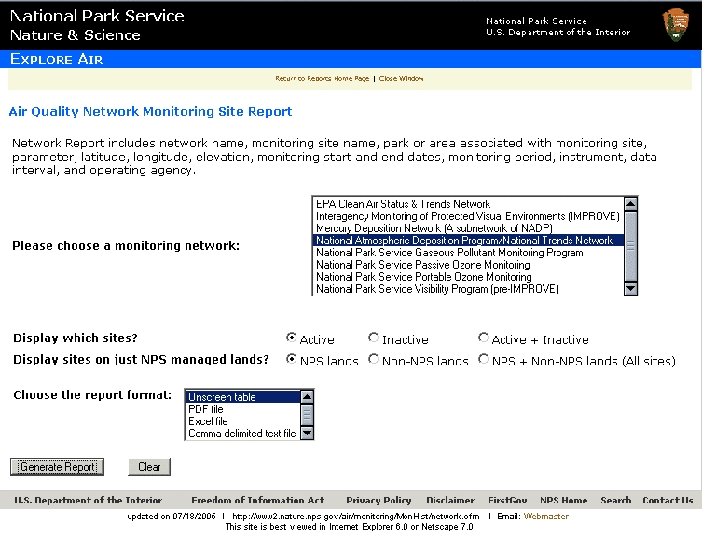Open Freedom of Information Act link

(258, 500)
